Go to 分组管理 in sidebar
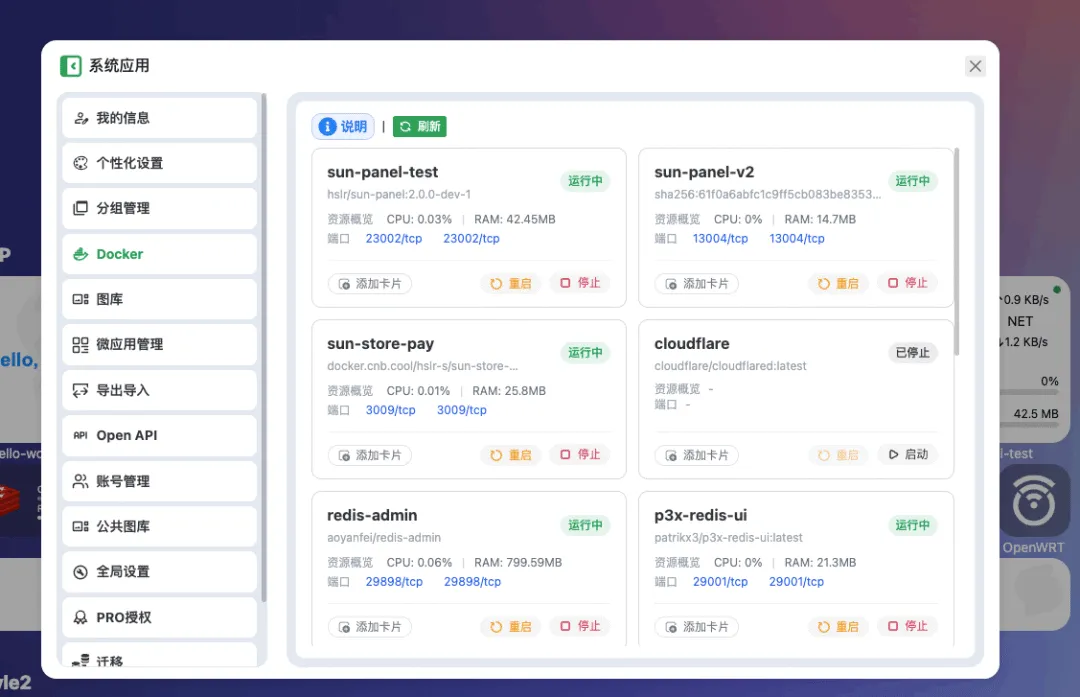Viewport: 1080px width, 697px height. tap(159, 208)
